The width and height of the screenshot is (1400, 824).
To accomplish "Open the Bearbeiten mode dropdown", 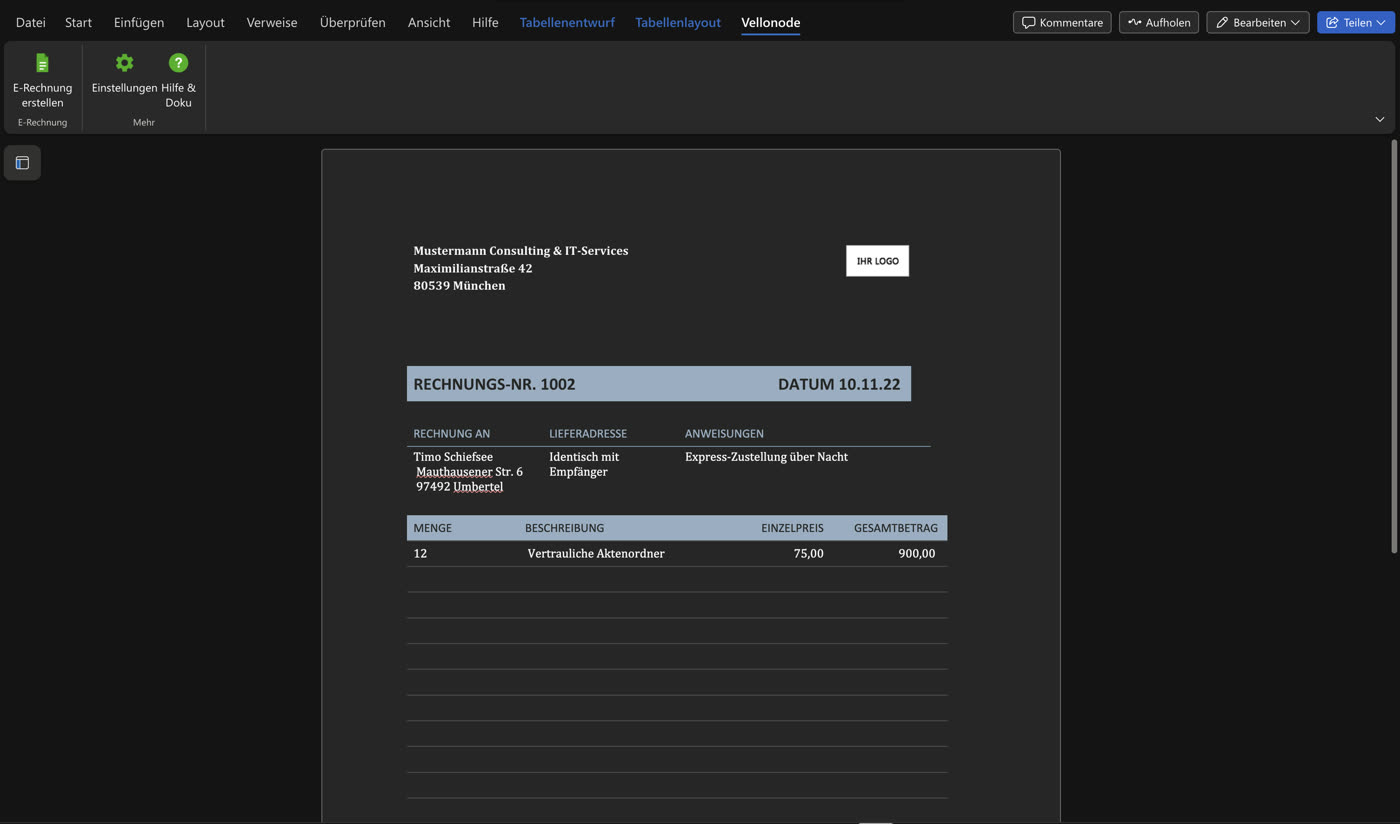I will click(x=1258, y=22).
